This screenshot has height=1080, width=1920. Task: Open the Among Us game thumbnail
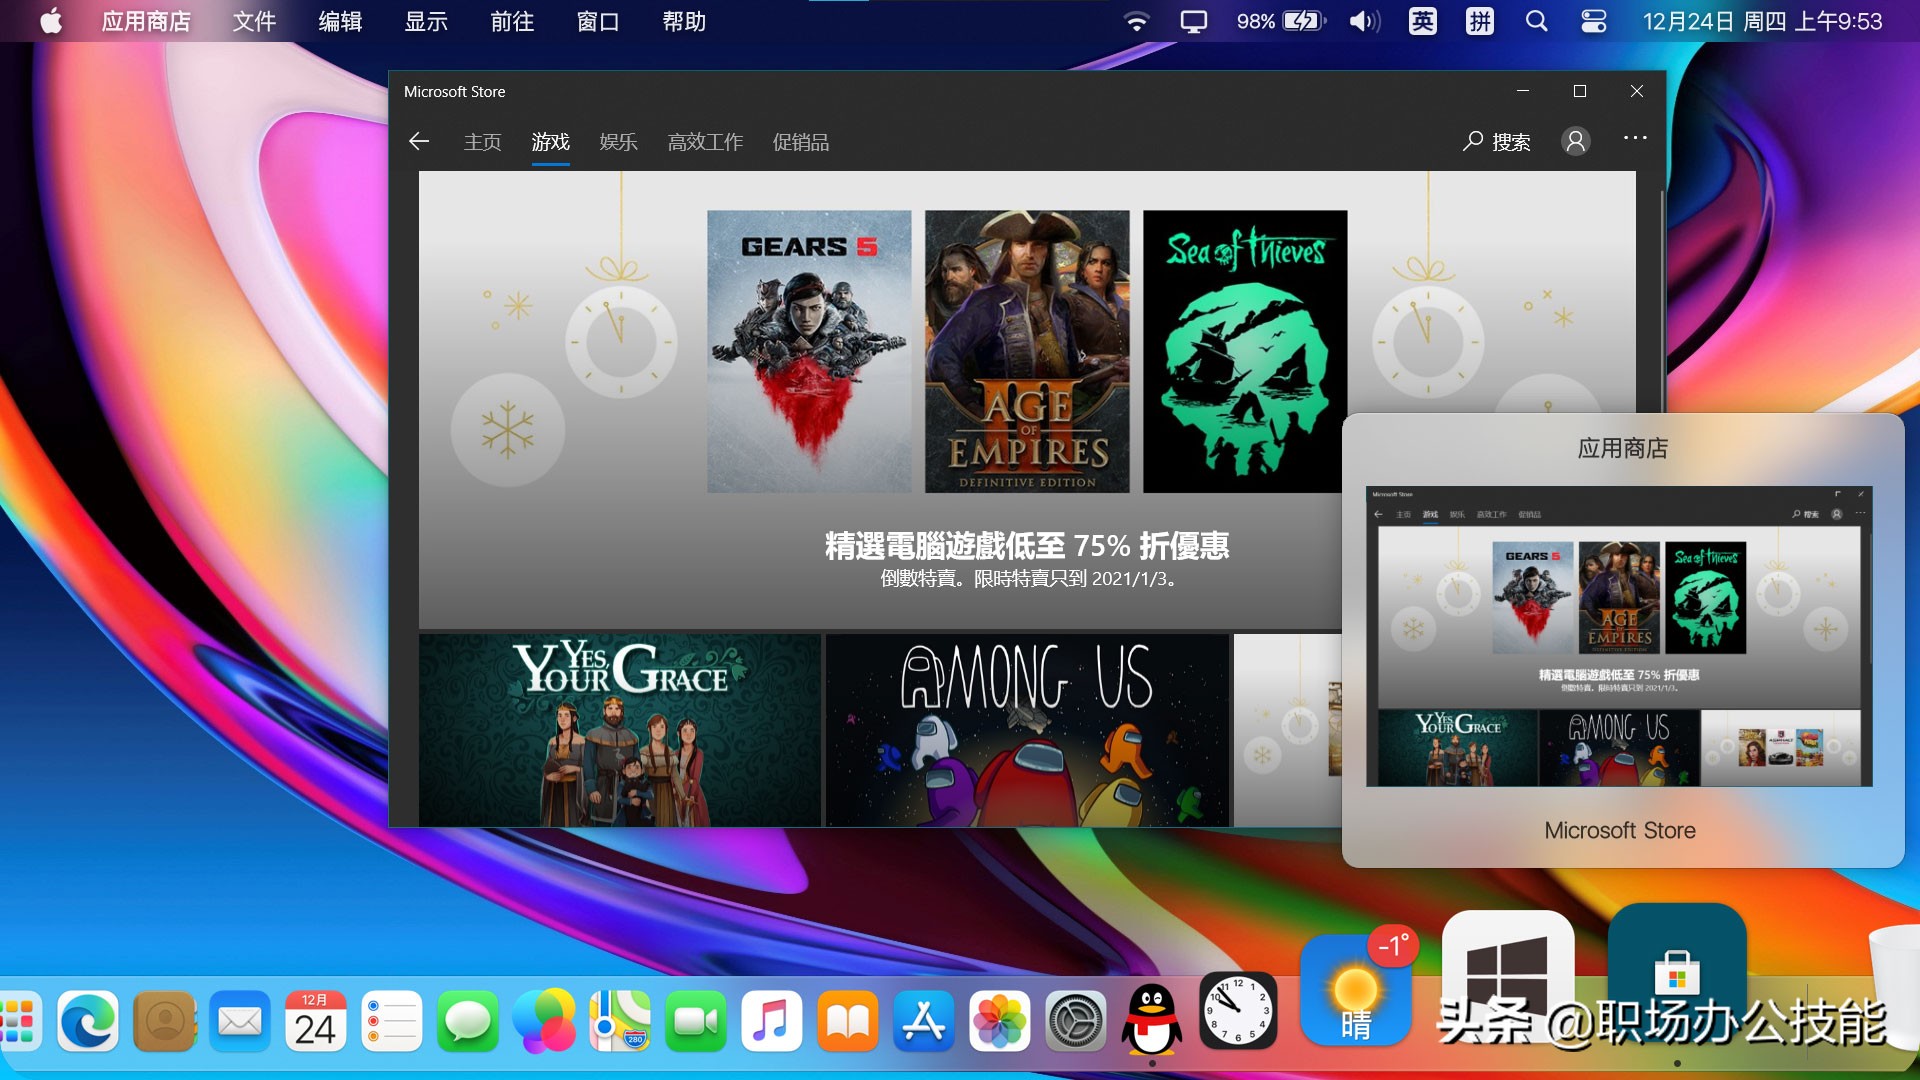point(1026,730)
